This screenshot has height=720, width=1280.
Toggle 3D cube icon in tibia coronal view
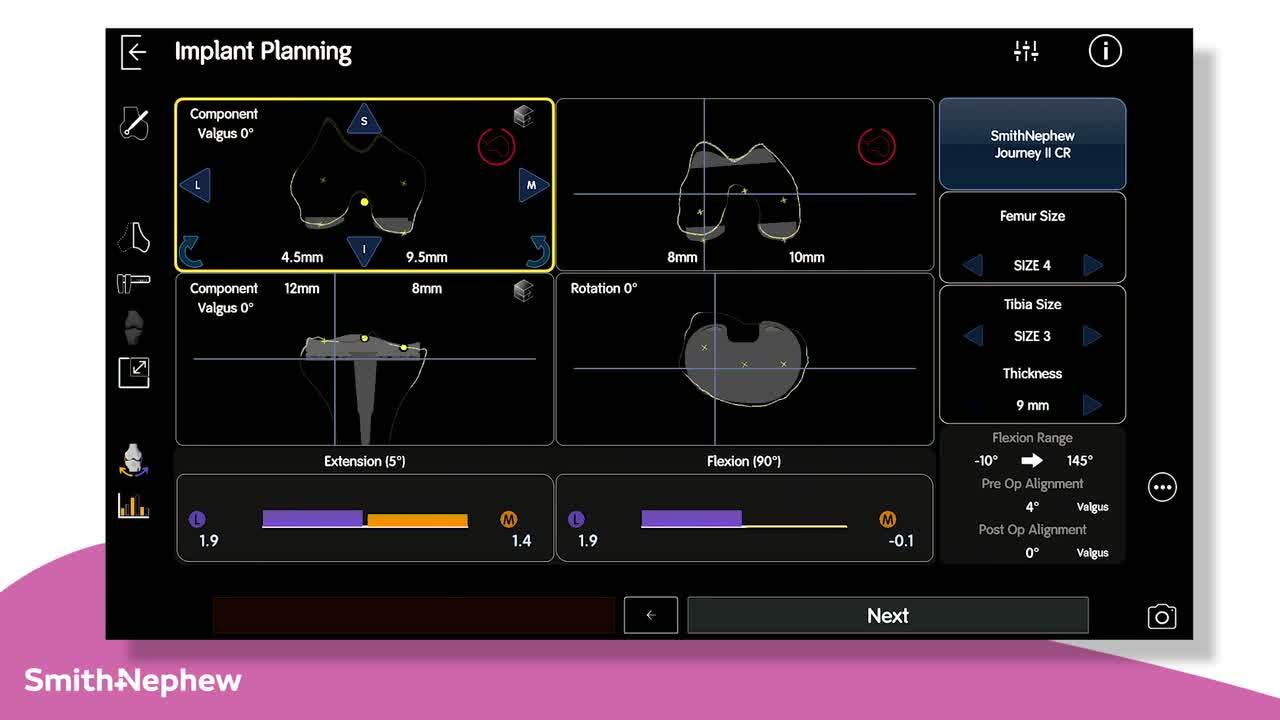pos(523,290)
